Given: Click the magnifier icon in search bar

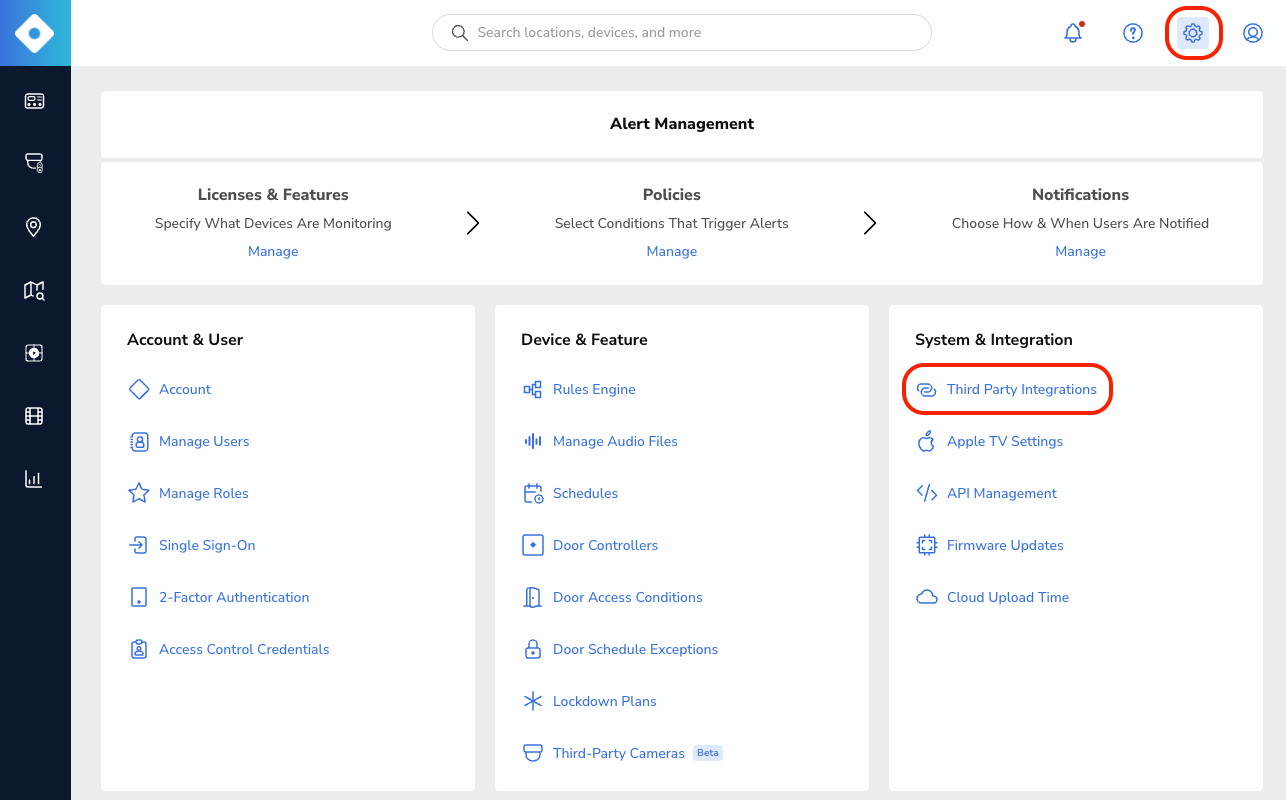Looking at the screenshot, I should pos(460,33).
